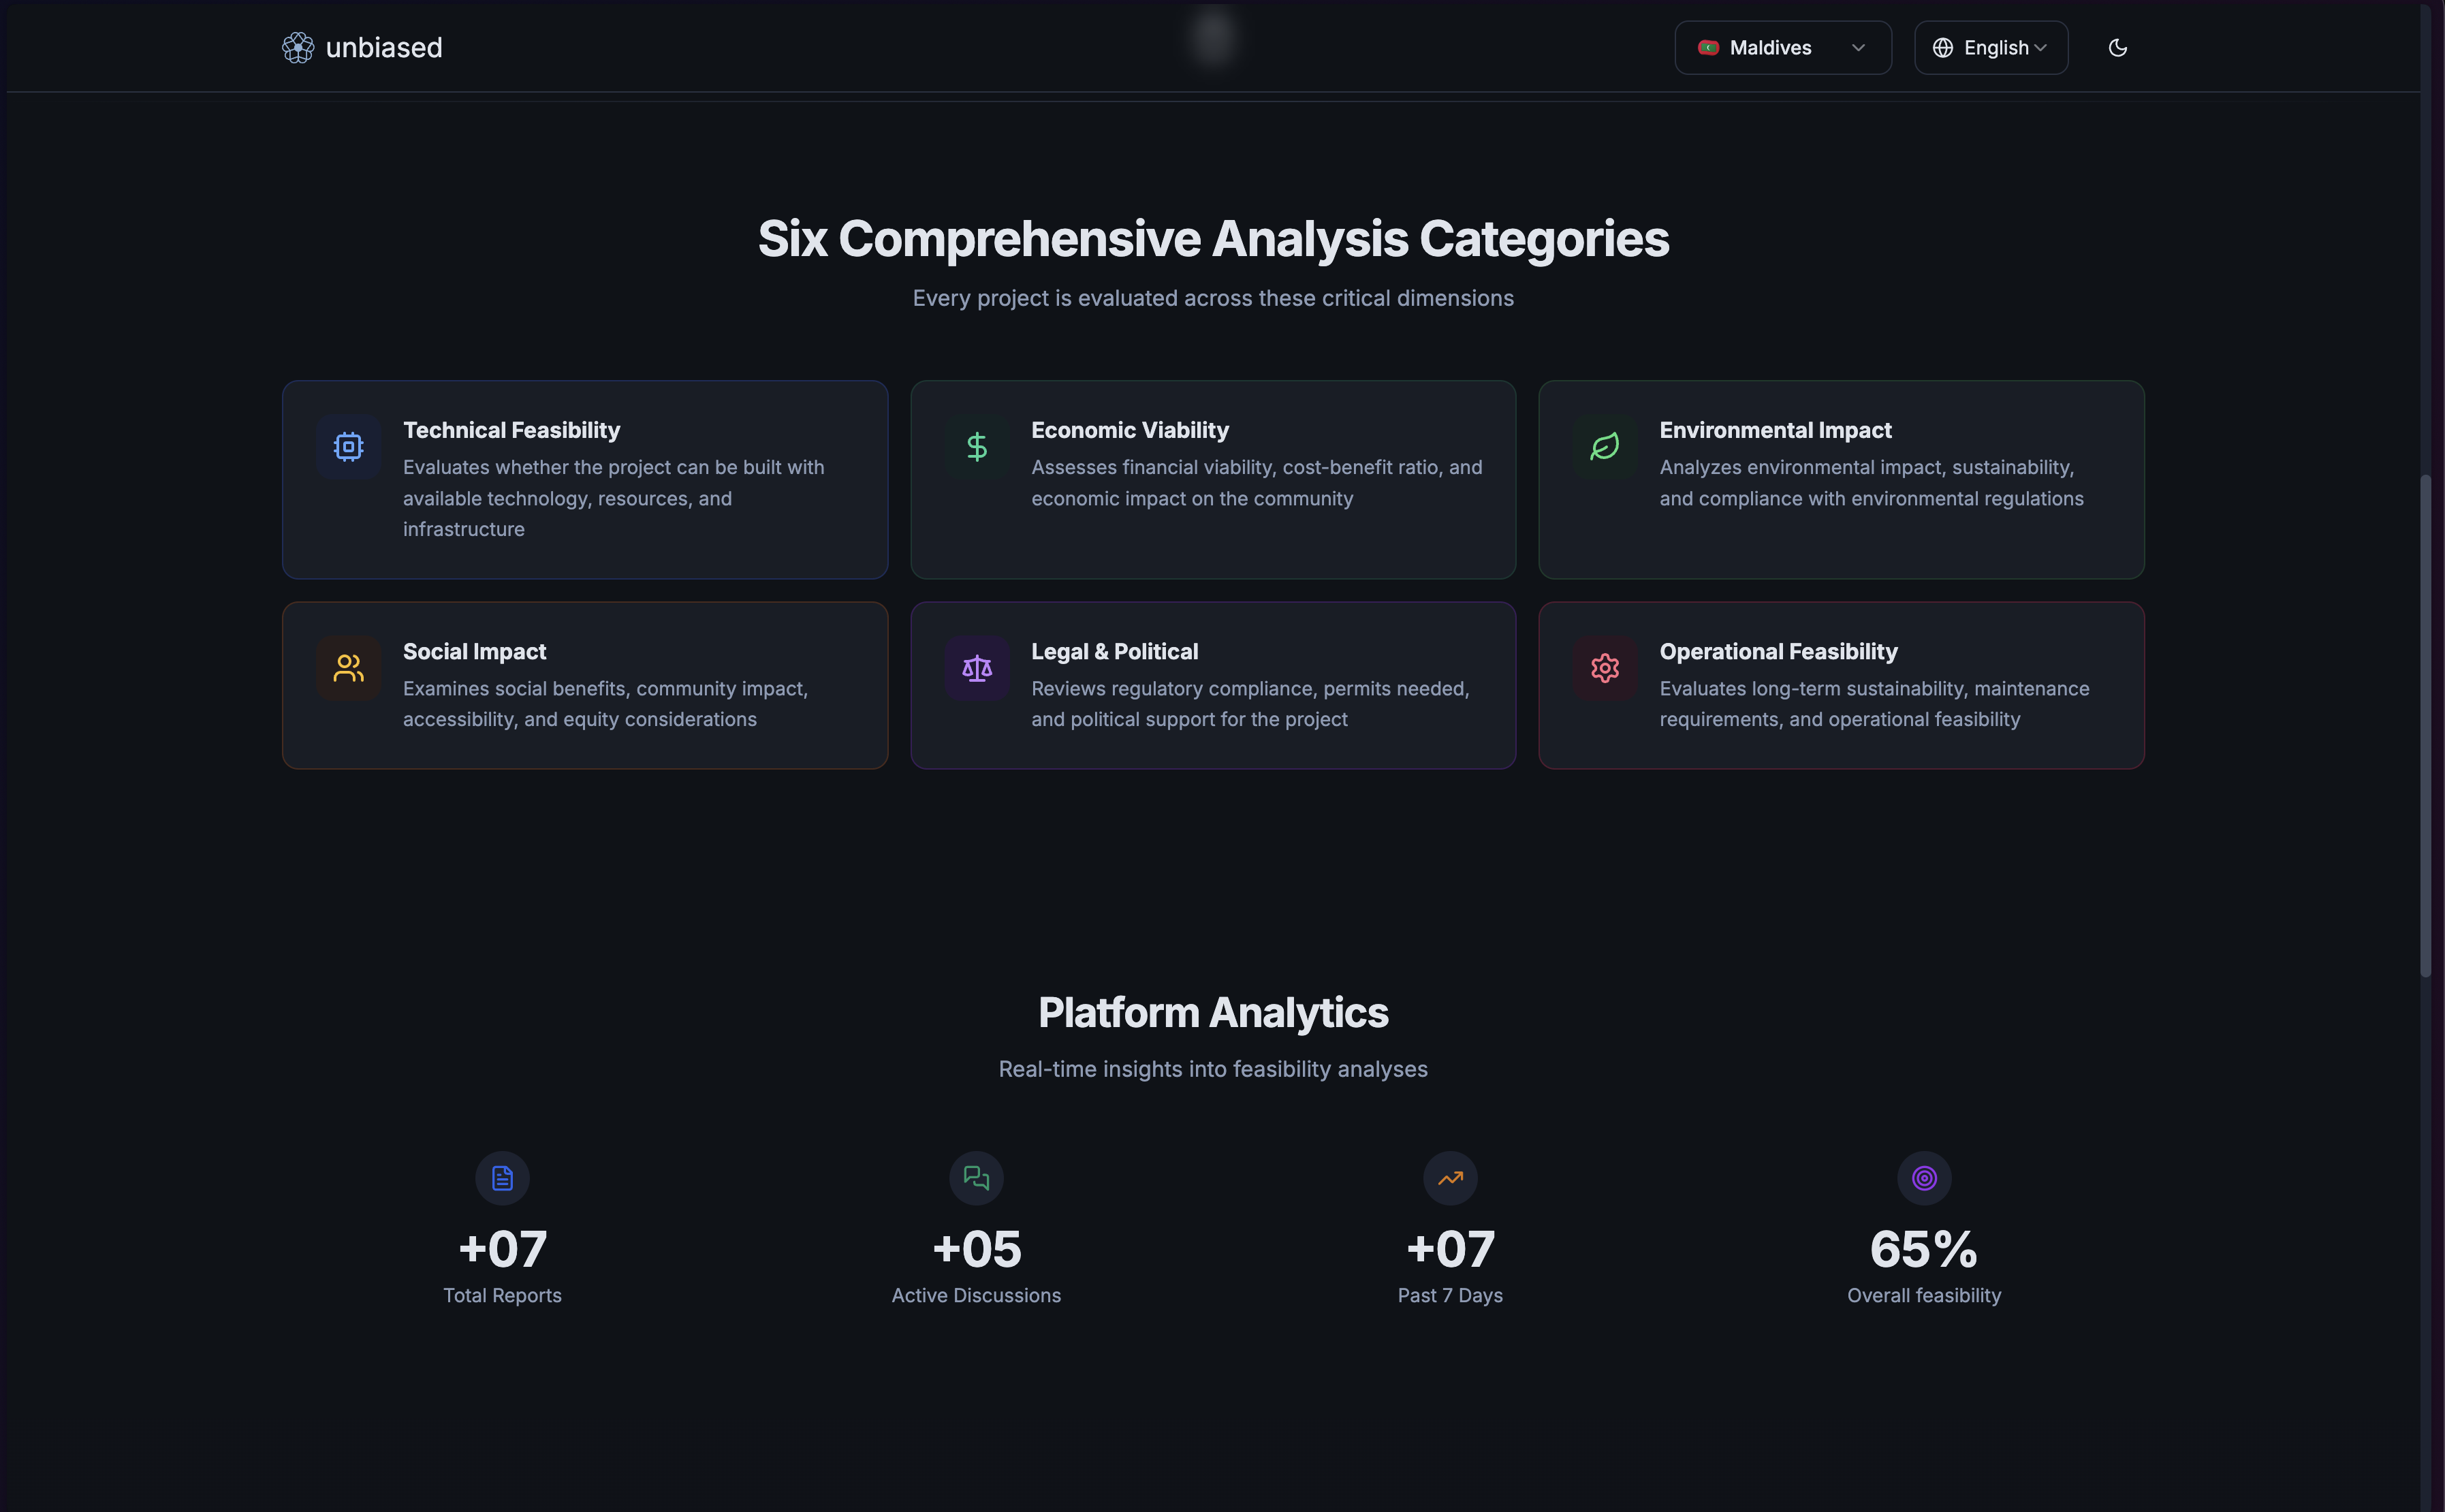Click the Technical Feasibility chip icon
This screenshot has height=1512, width=2445.
(348, 446)
